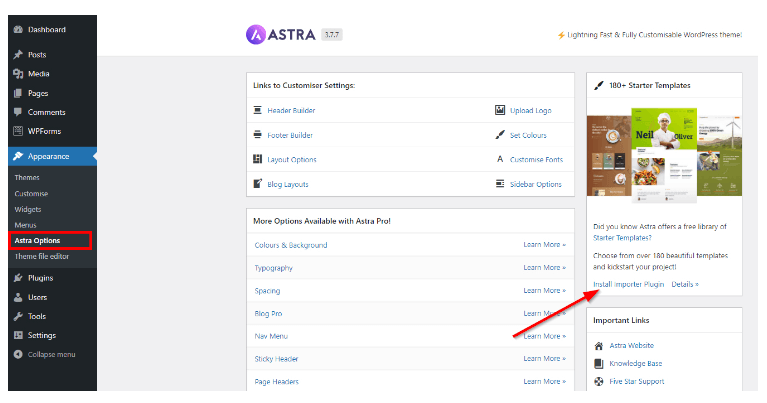The image size is (767, 403).
Task: Open the Footer Builder link
Action: (290, 135)
